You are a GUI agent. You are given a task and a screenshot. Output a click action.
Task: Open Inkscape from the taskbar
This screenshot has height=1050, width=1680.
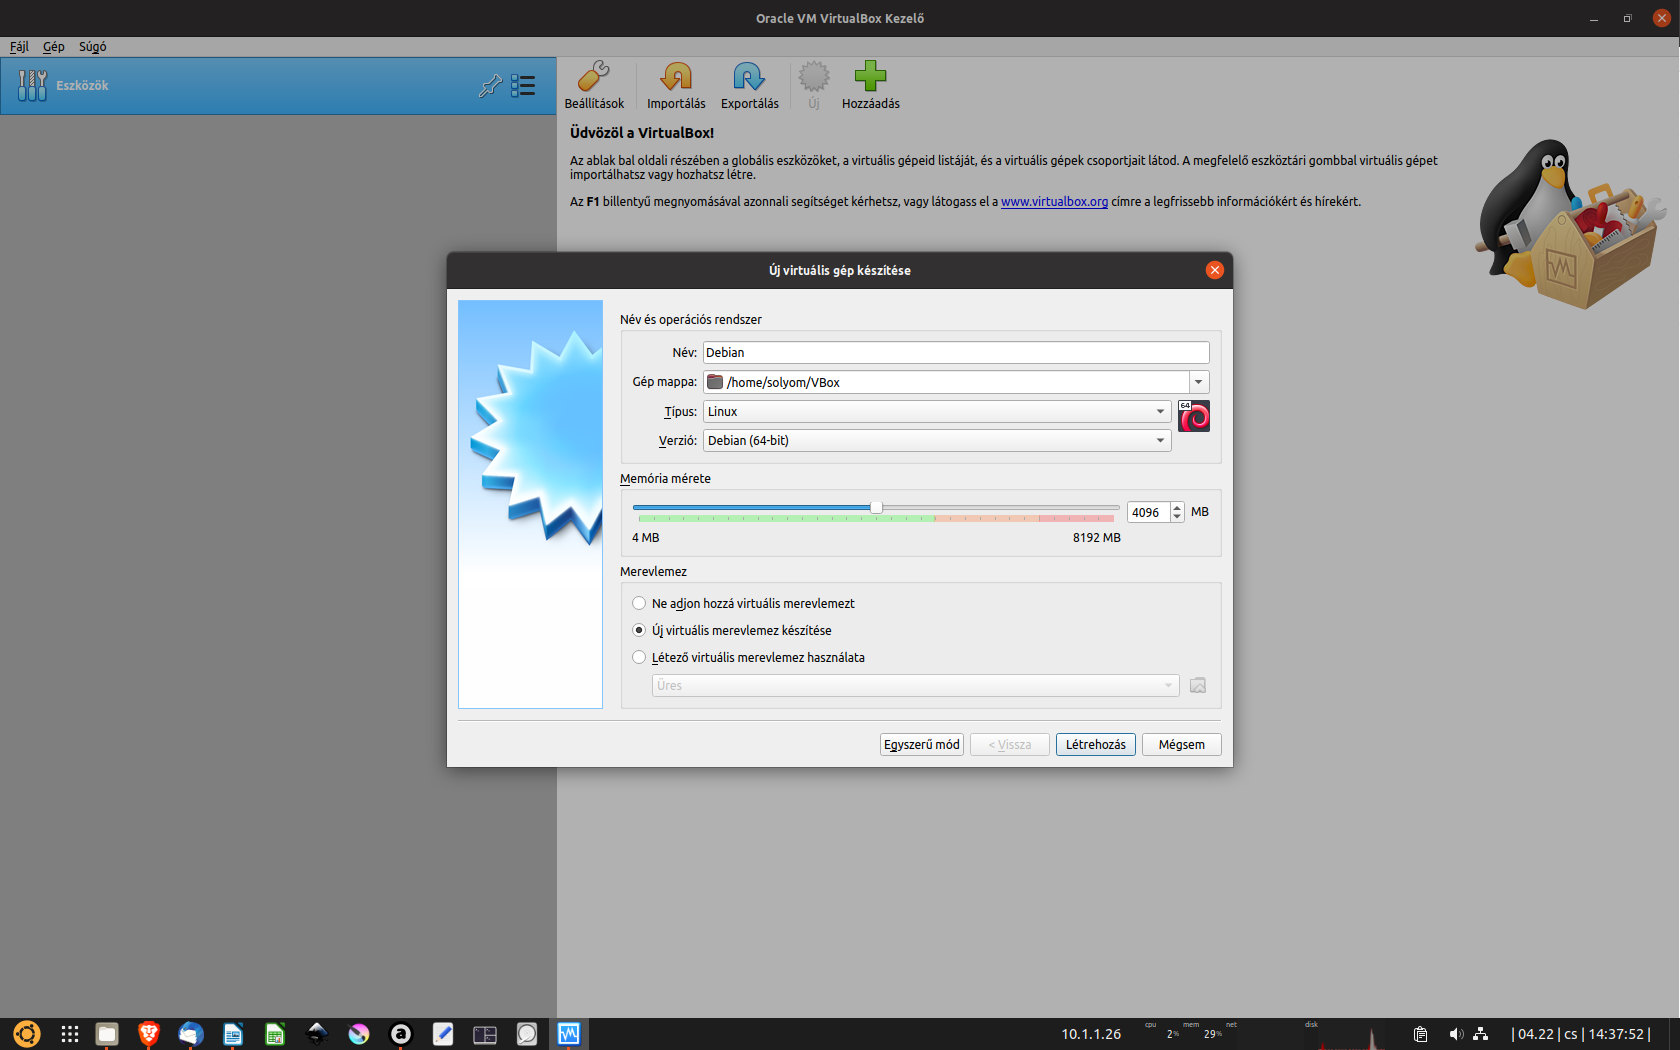[317, 1034]
